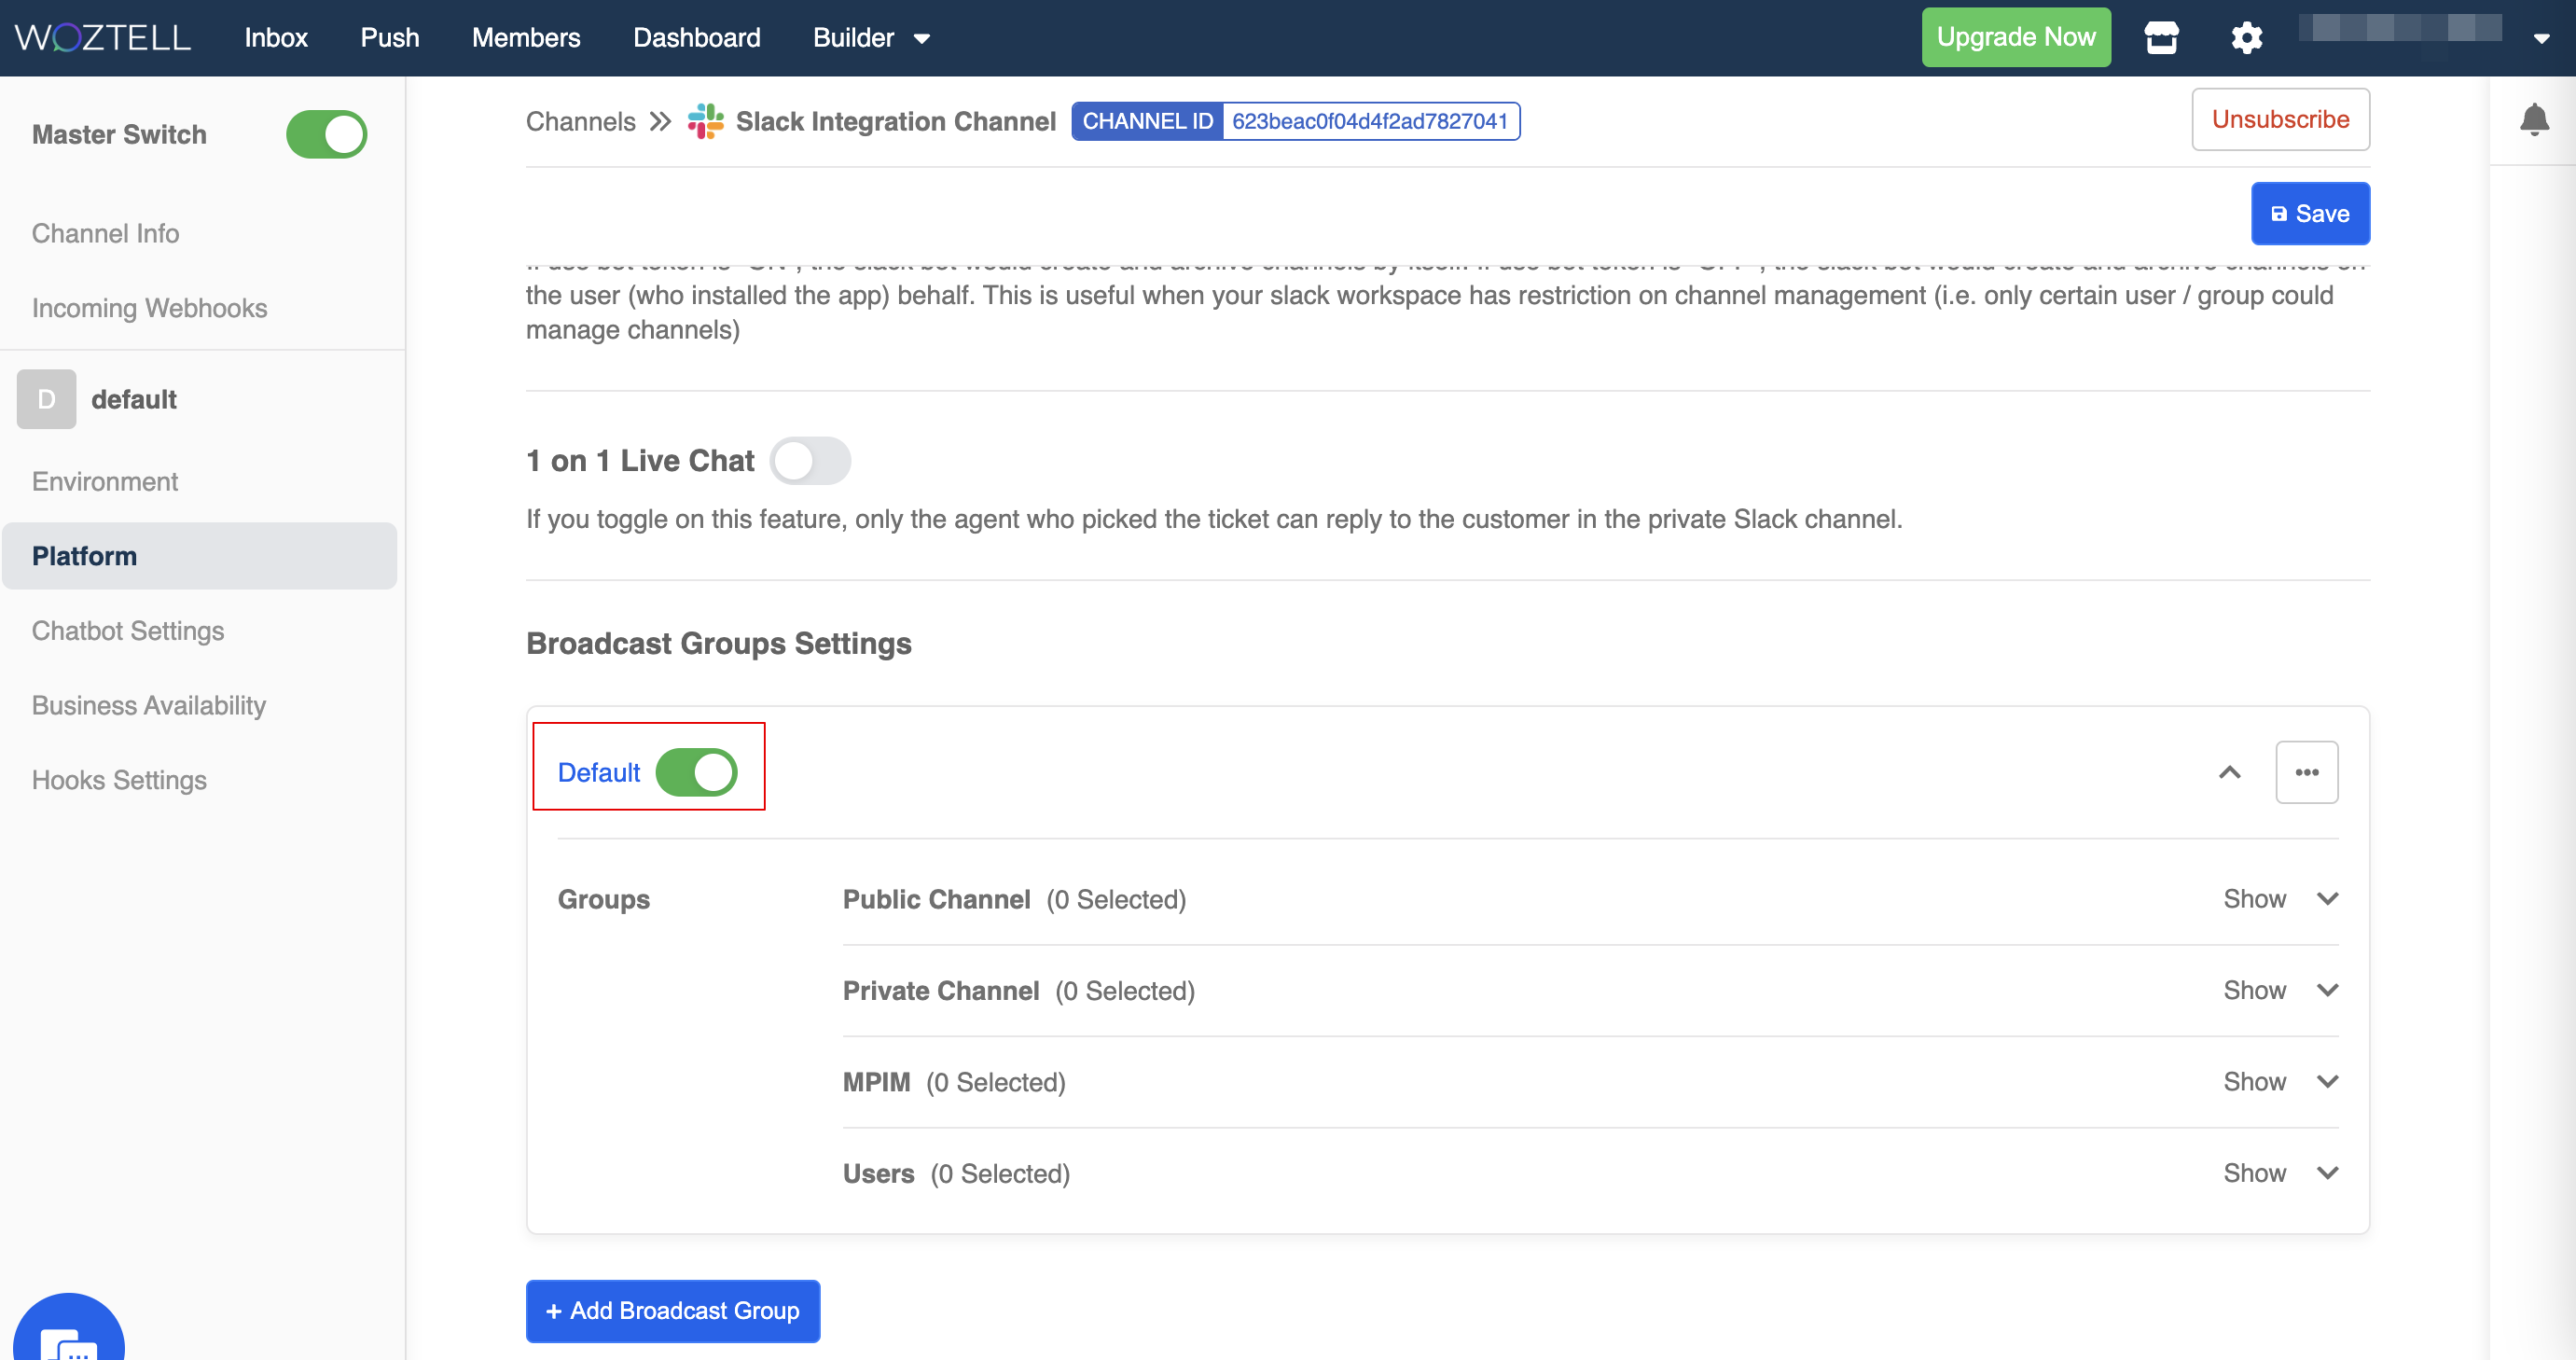Expand the Users Show chevron
2576x1360 pixels.
(x=2327, y=1173)
